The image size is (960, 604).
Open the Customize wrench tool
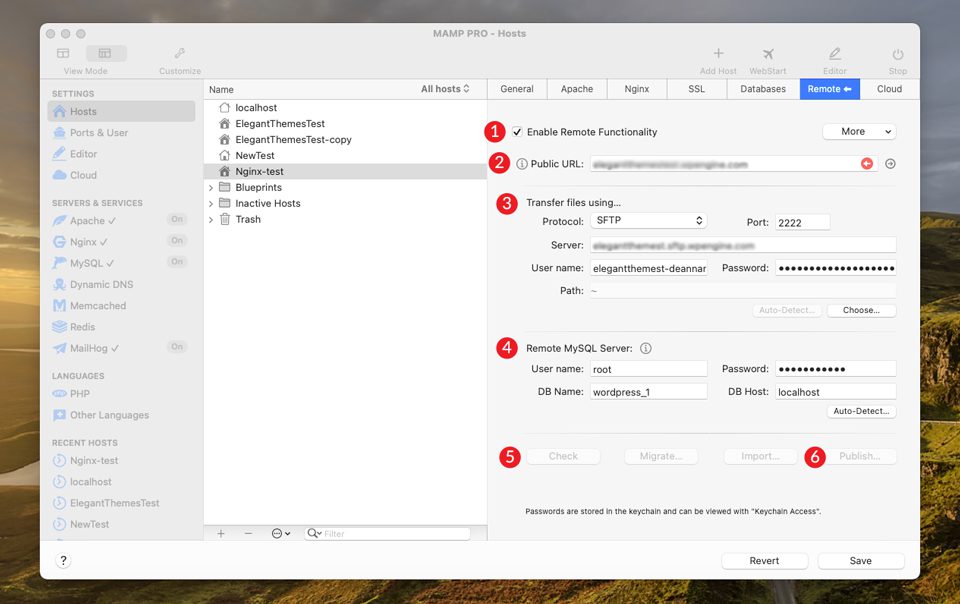(x=180, y=54)
